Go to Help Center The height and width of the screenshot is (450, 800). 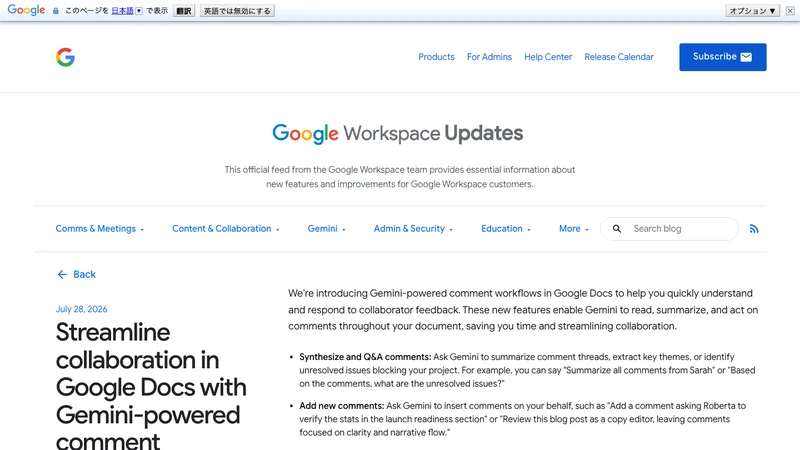[x=548, y=57]
